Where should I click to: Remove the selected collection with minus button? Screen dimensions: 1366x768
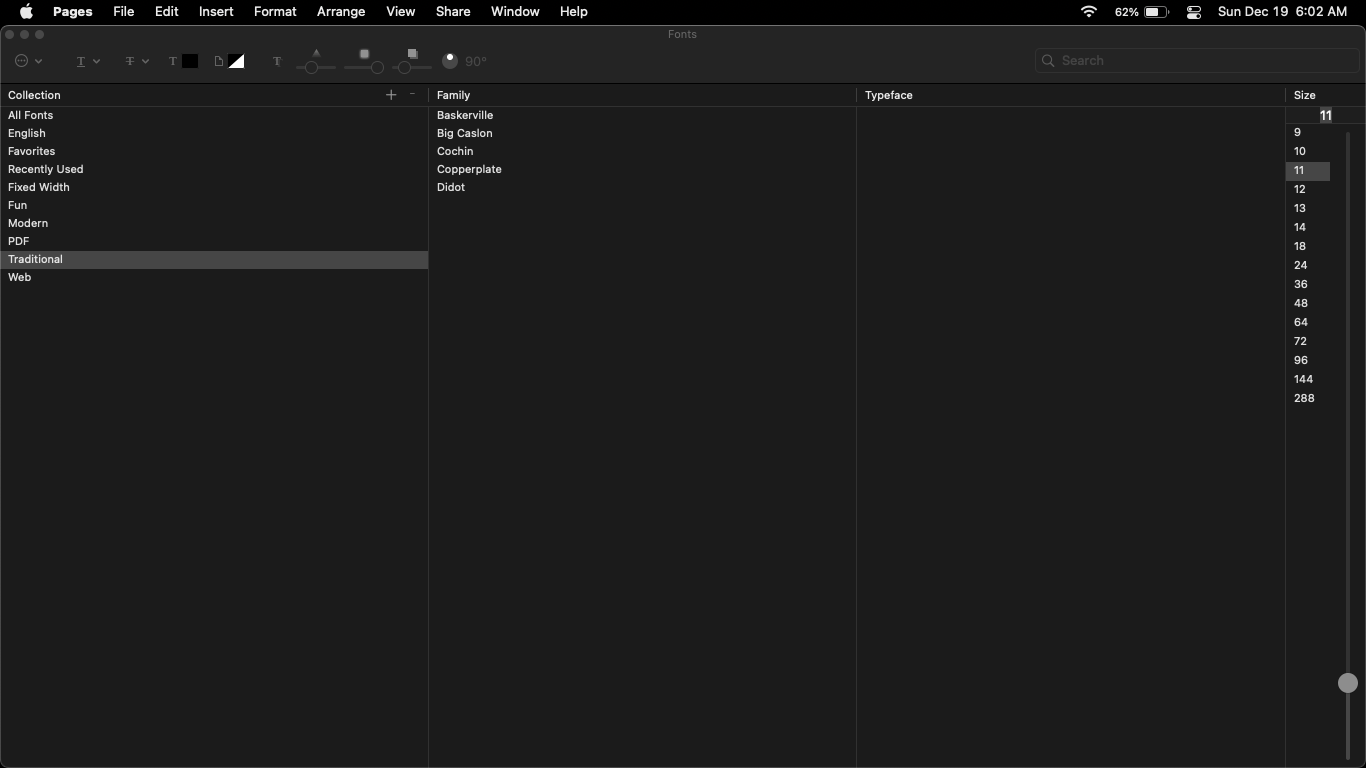click(x=412, y=95)
